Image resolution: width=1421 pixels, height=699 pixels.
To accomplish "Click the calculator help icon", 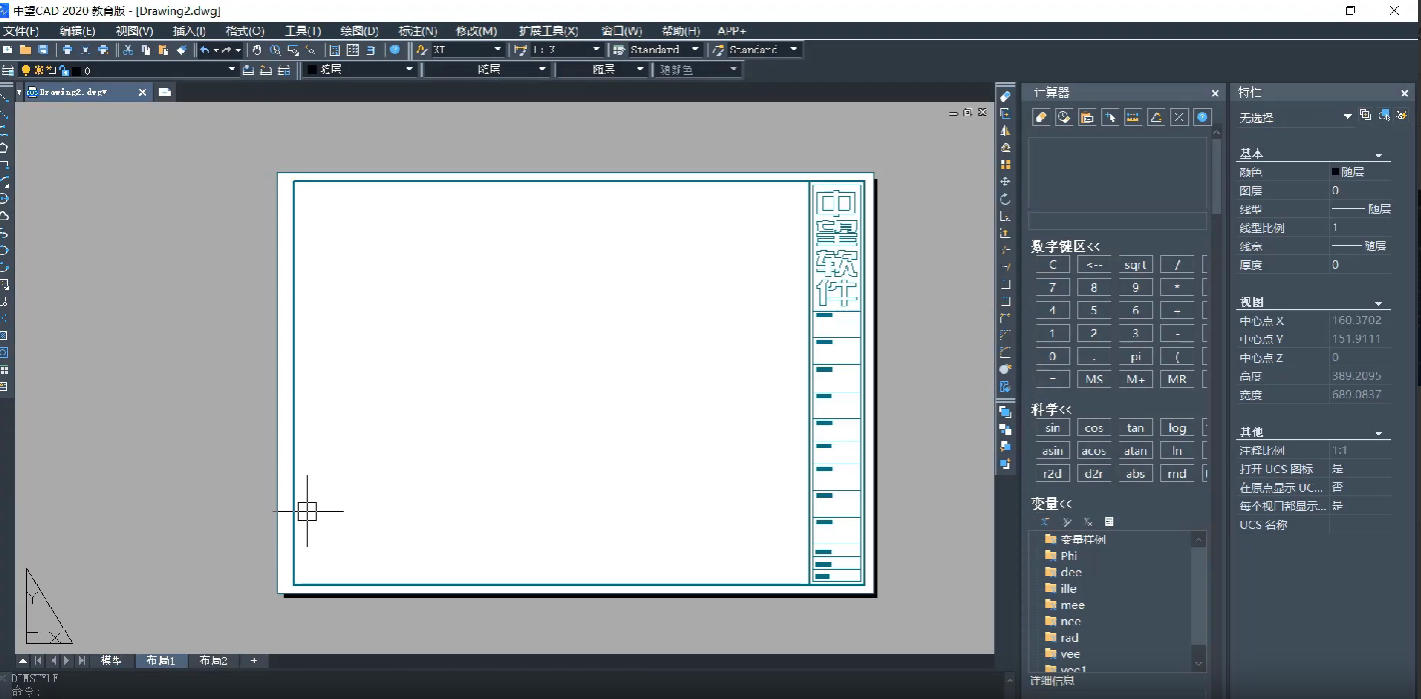I will coord(1203,118).
